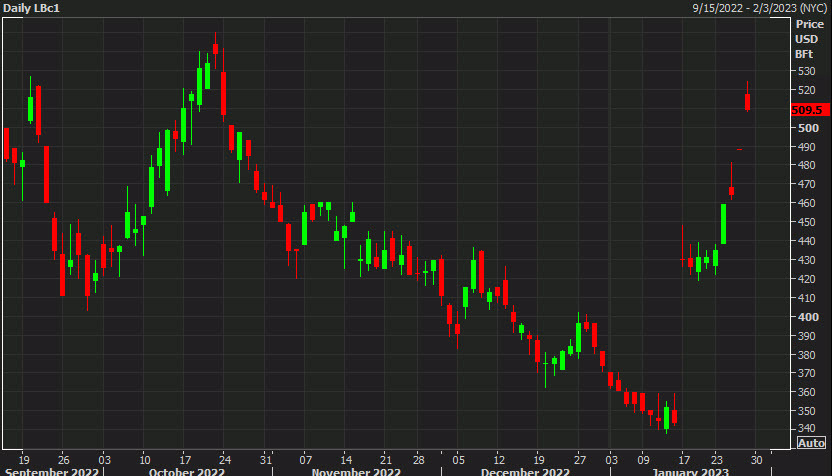Screen dimensions: 832x476
Task: Click the Auto scale button
Action: click(811, 443)
